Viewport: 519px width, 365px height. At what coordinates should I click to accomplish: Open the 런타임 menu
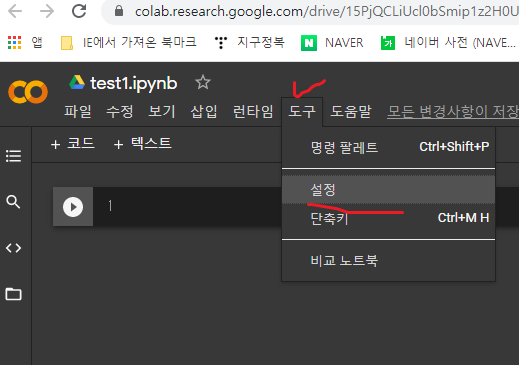(253, 111)
